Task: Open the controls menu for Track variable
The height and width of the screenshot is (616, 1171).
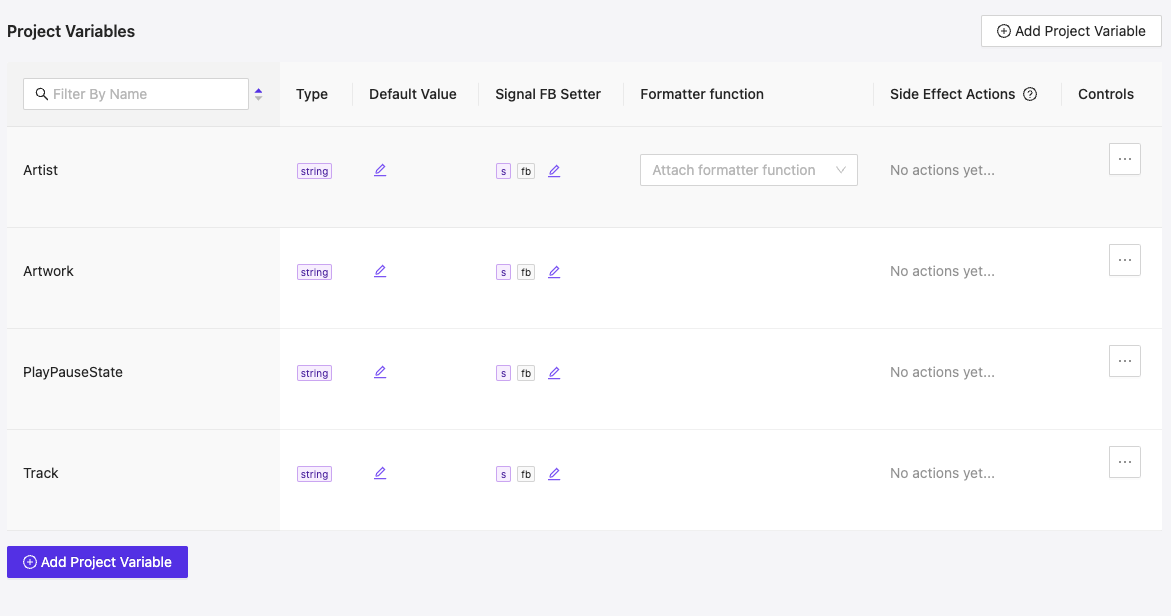Action: pyautogui.click(x=1124, y=461)
